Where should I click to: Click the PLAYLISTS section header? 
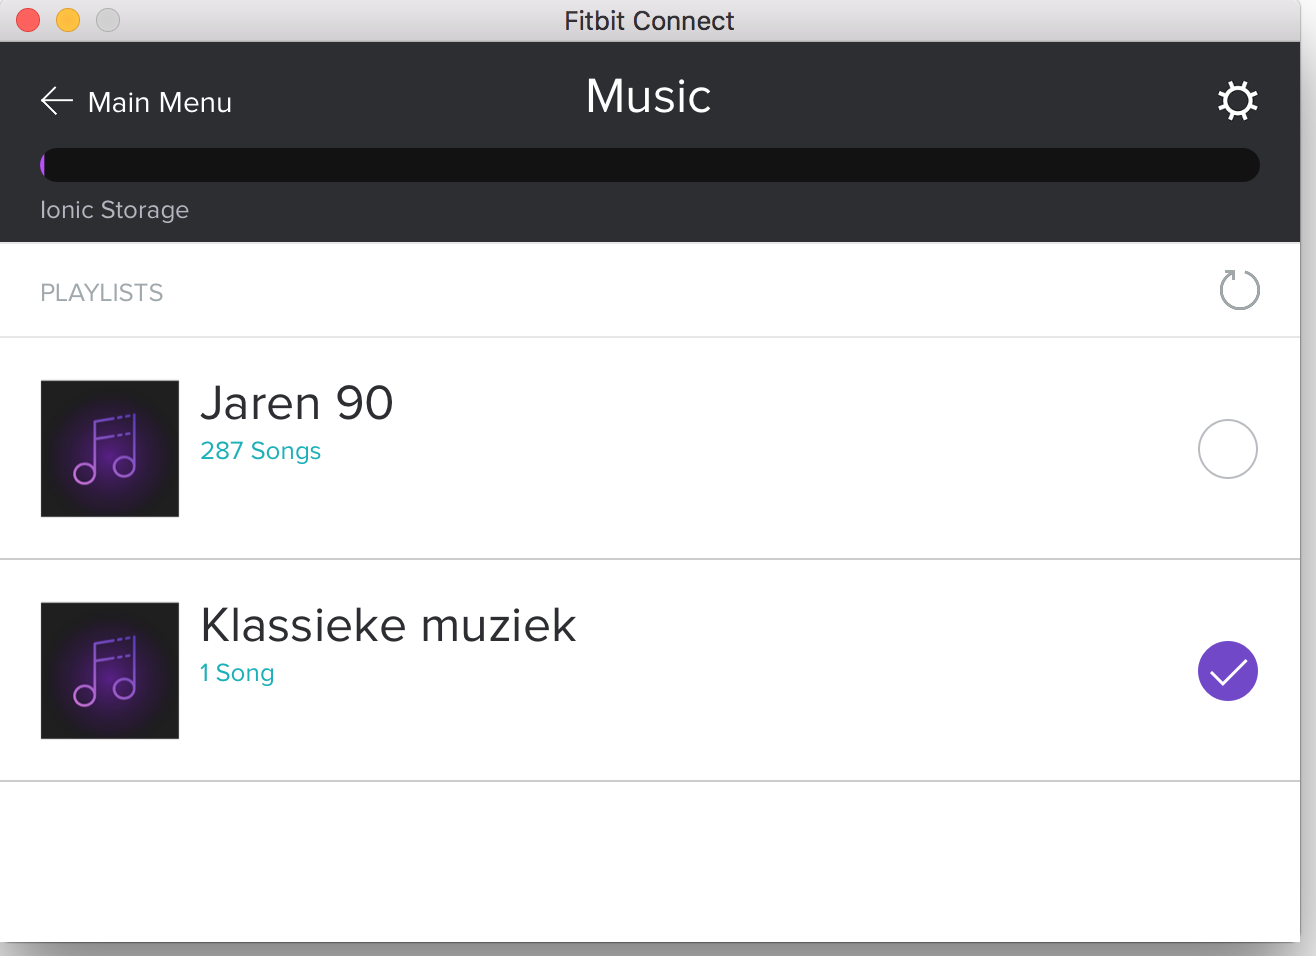(102, 293)
